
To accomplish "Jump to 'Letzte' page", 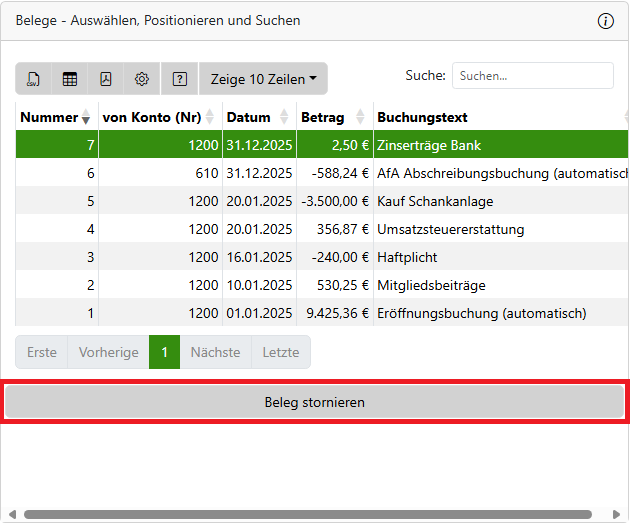I will [280, 352].
